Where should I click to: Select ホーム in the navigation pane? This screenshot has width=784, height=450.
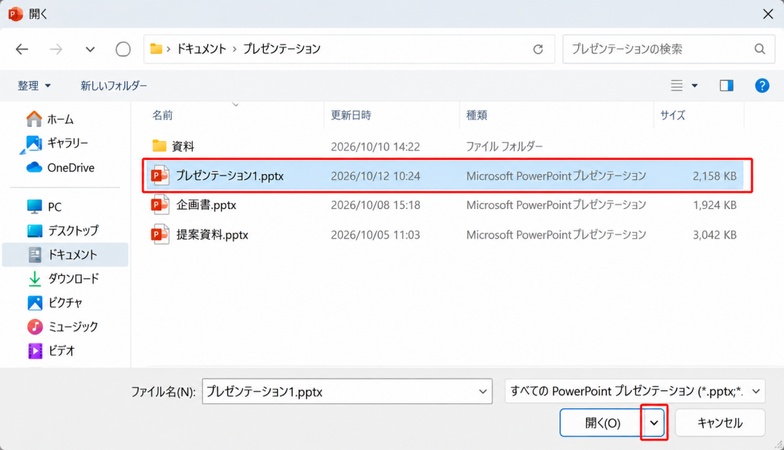(x=50, y=119)
